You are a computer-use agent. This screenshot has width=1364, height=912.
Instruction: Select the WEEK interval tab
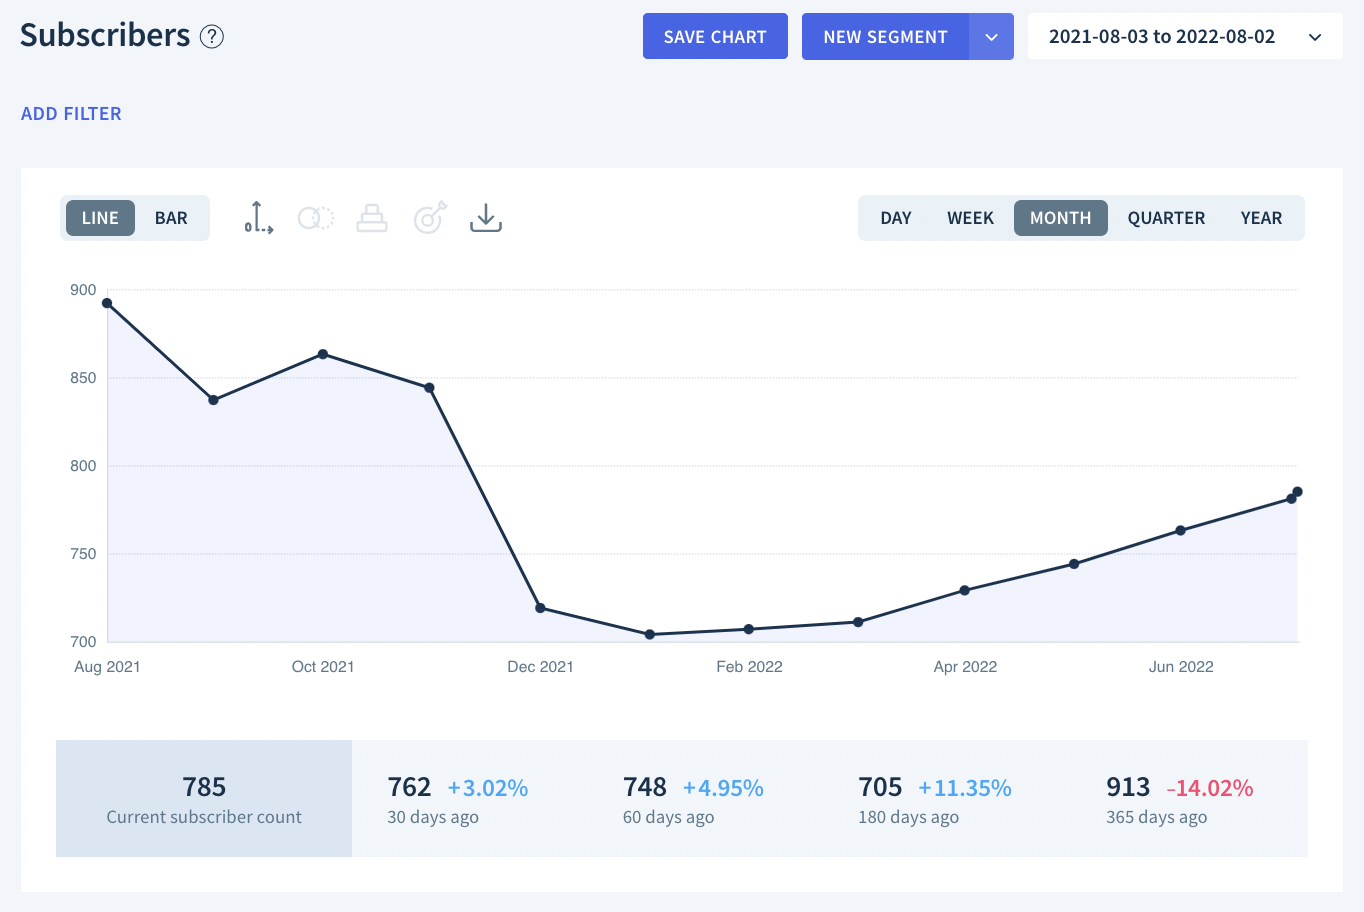click(970, 218)
